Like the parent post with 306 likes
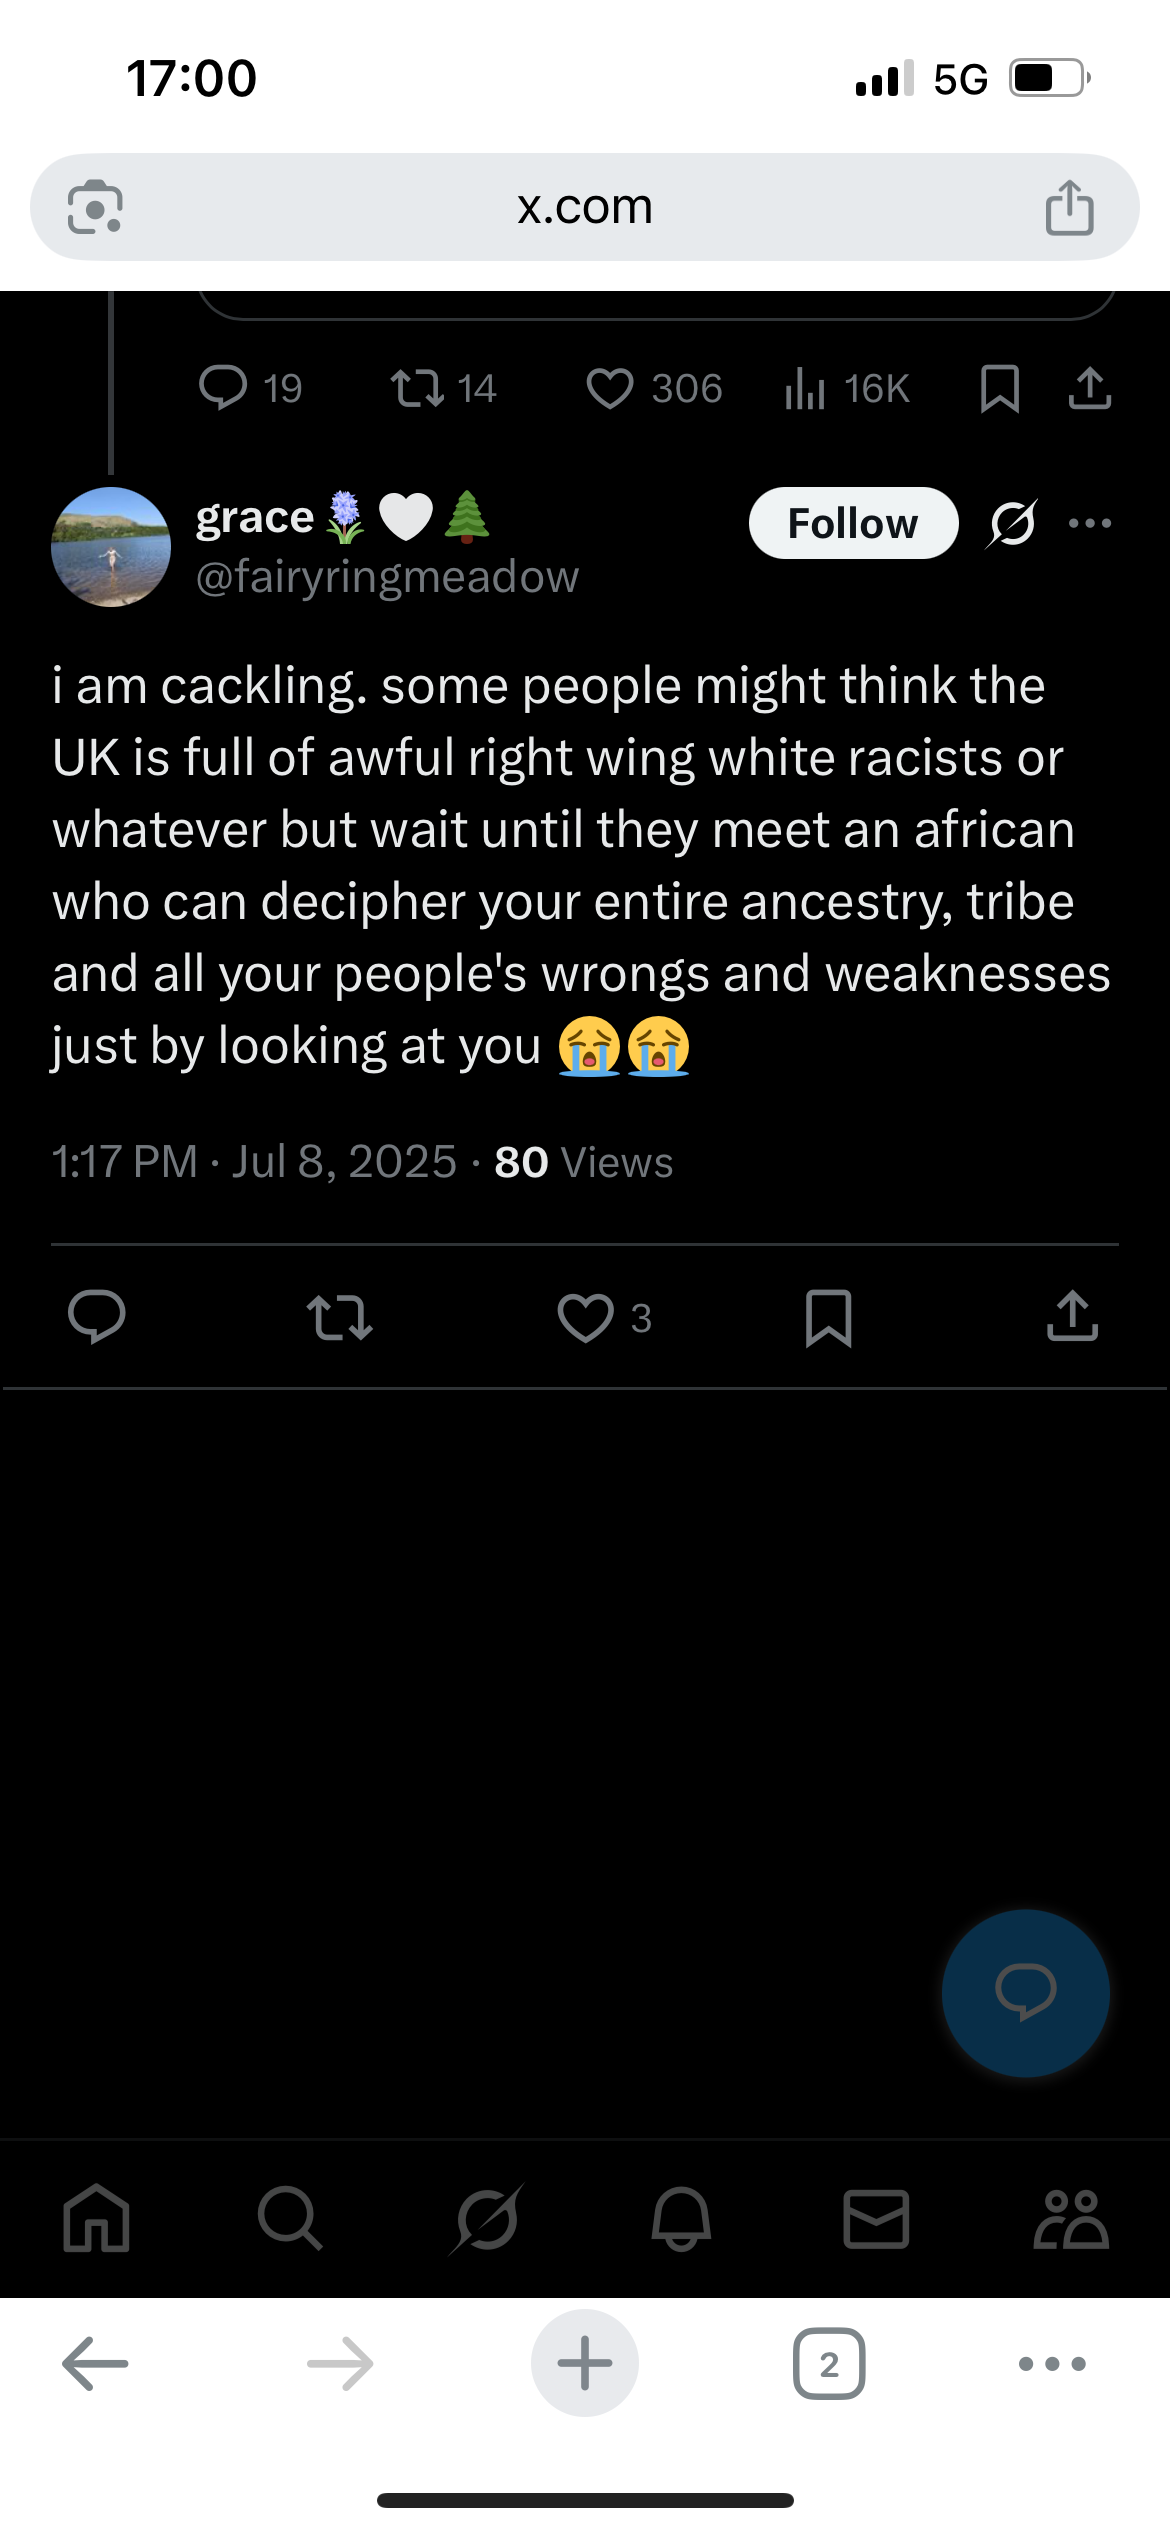This screenshot has height=2532, width=1170. tap(610, 389)
